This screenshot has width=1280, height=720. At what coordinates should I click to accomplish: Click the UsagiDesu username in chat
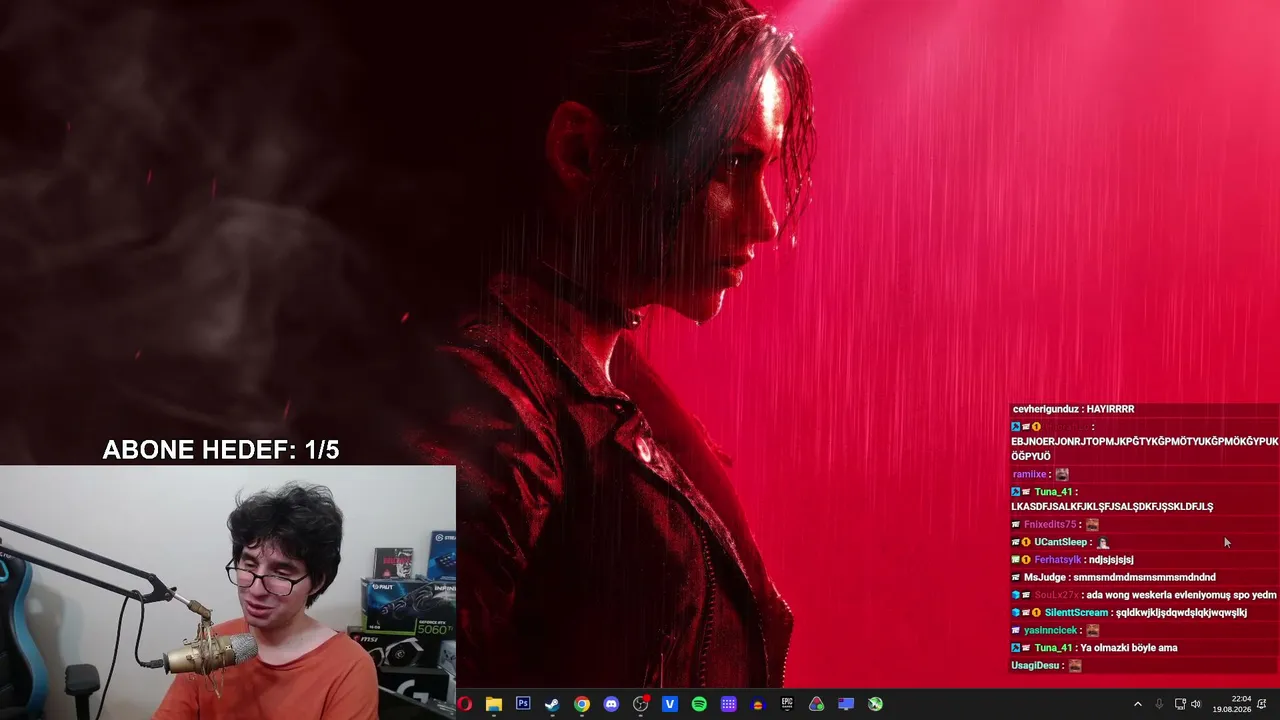[1036, 666]
